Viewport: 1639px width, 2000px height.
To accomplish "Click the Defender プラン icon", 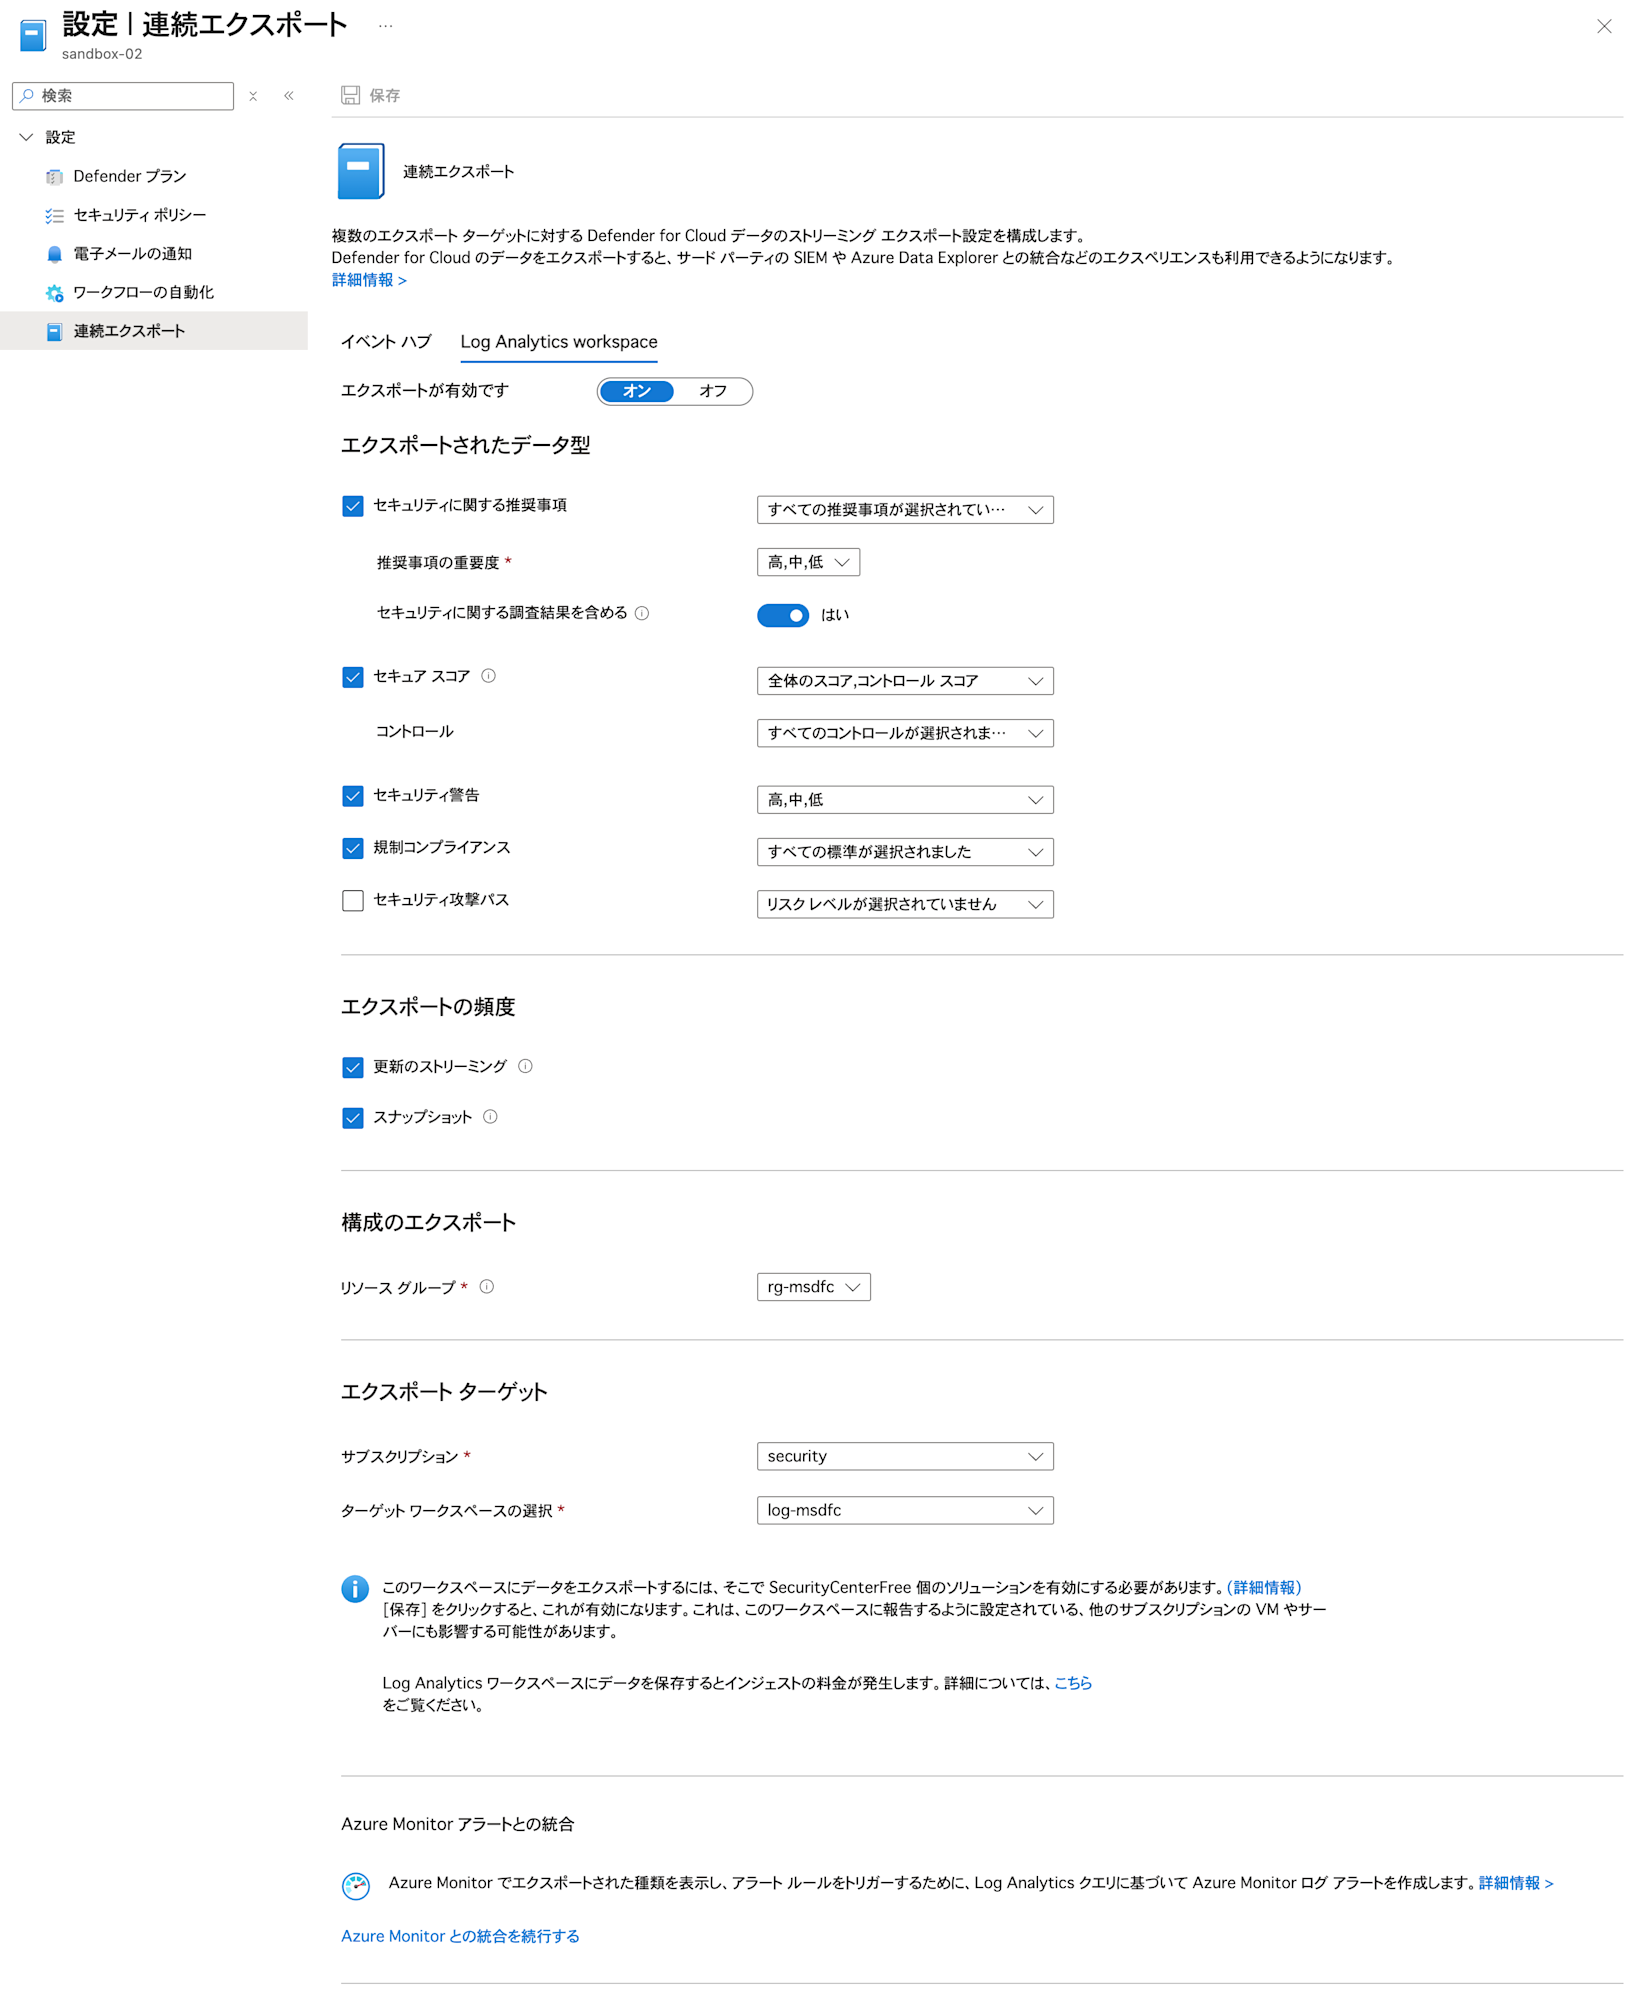I will click(x=54, y=177).
